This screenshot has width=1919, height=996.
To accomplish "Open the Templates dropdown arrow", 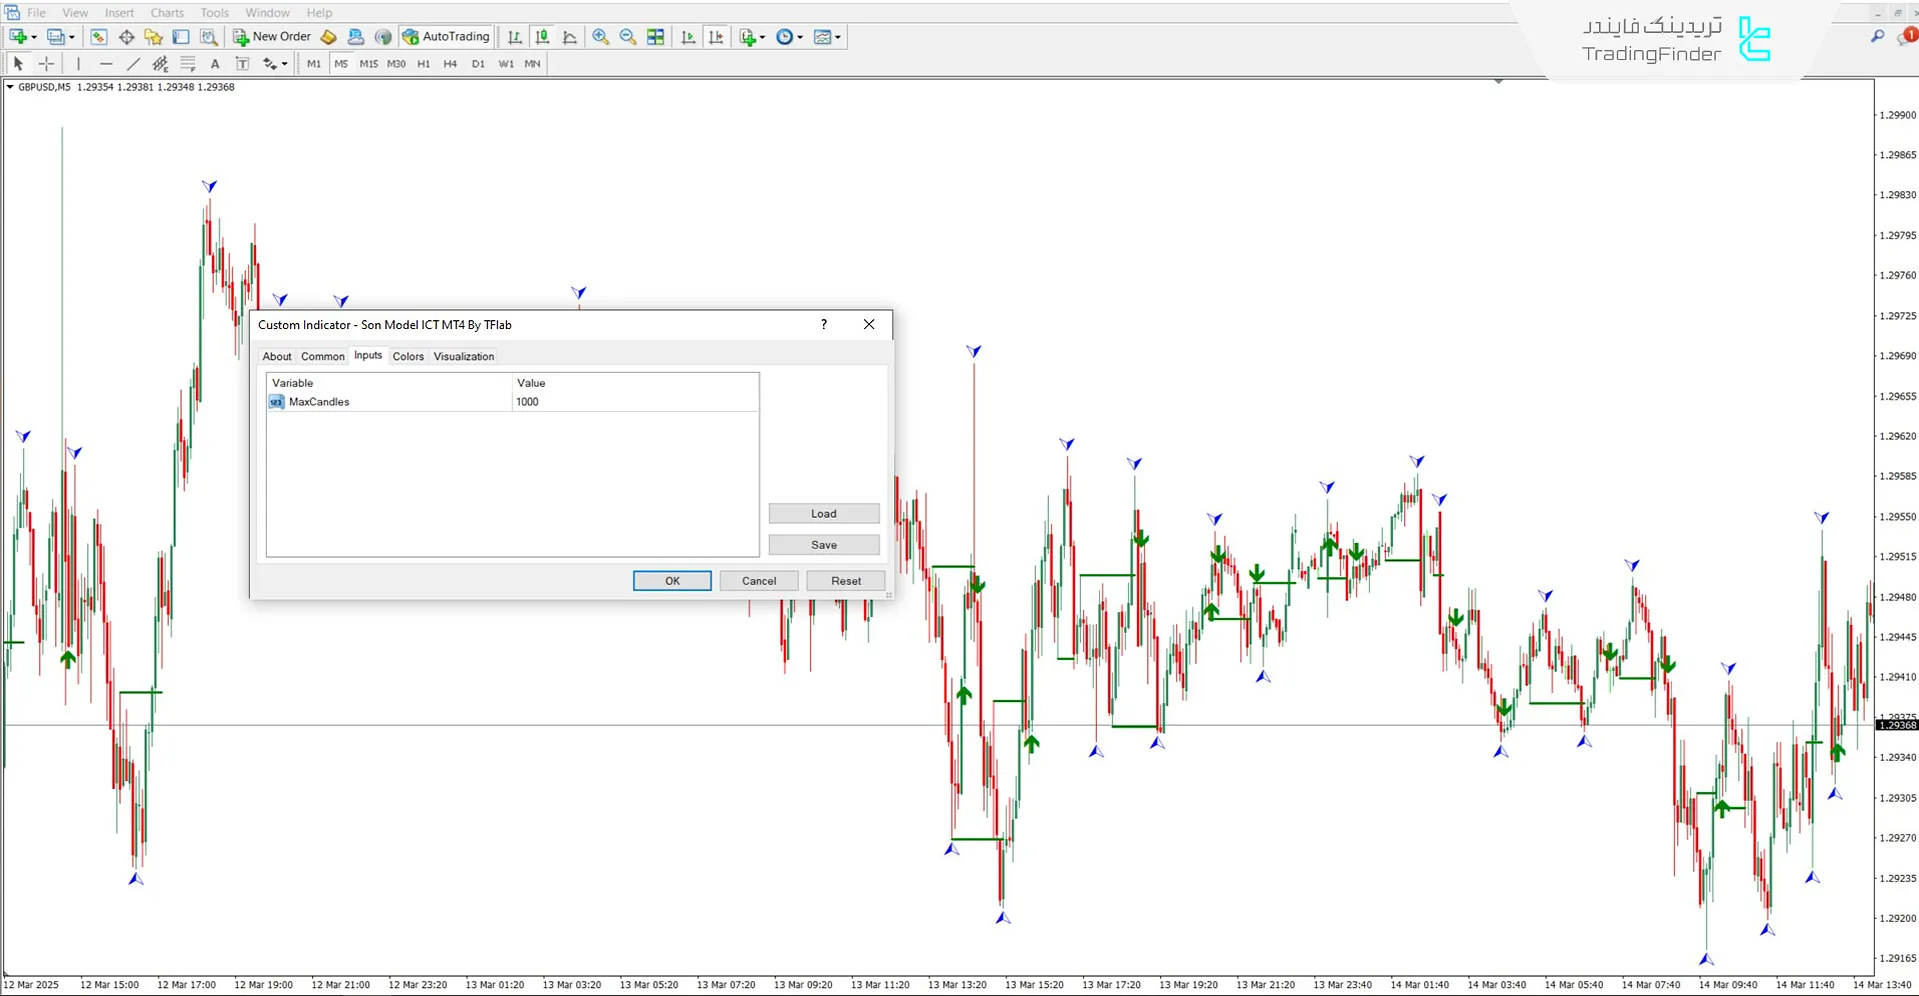I will [838, 38].
